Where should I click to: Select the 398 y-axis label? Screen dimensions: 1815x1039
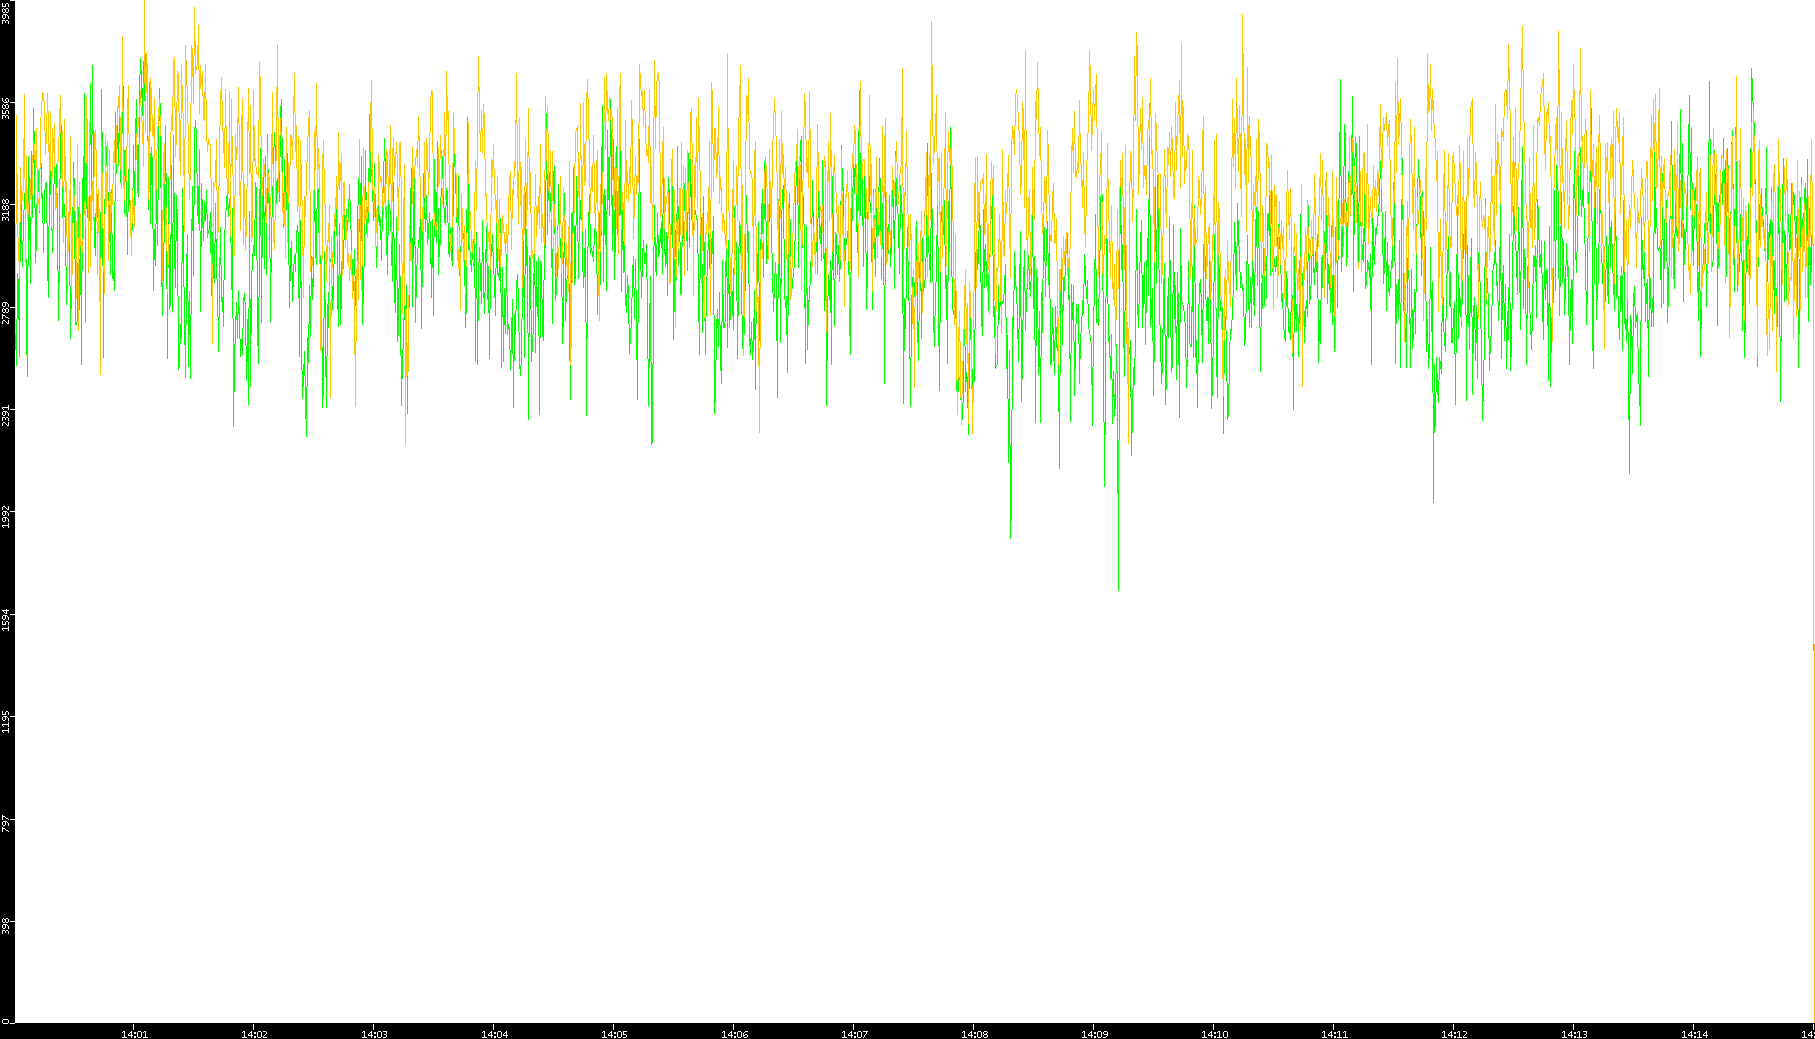click(7, 926)
